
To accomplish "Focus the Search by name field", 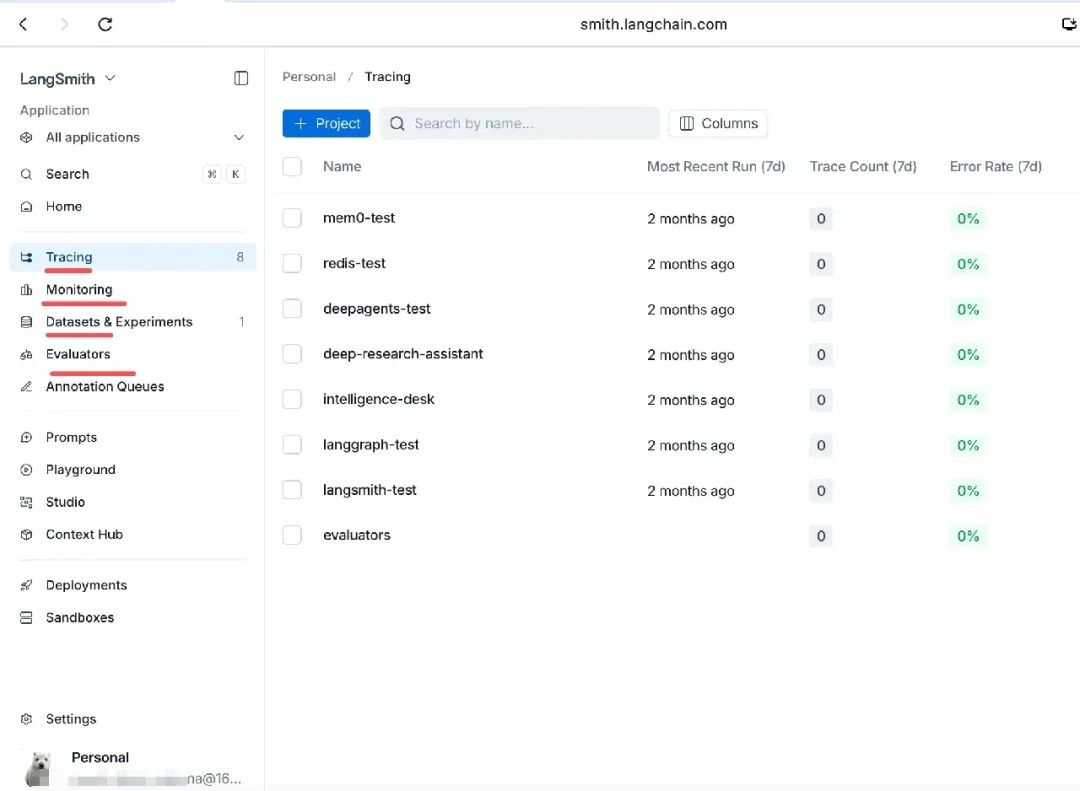I will [x=520, y=123].
